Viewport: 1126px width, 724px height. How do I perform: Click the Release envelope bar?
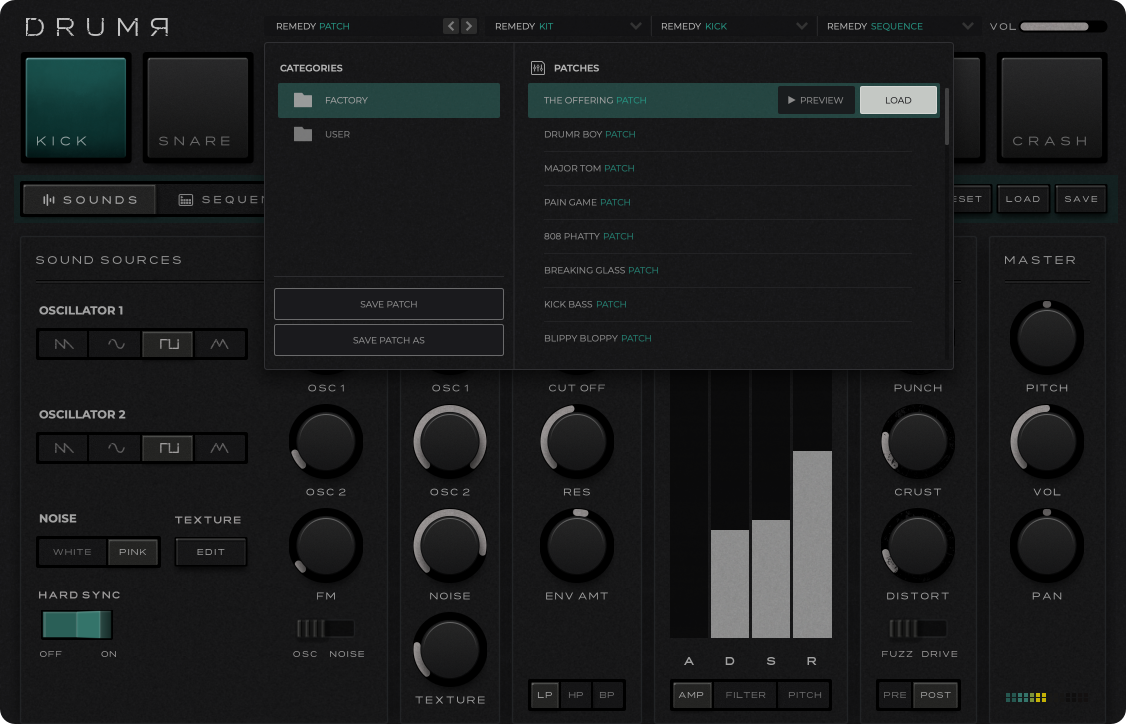(x=812, y=544)
